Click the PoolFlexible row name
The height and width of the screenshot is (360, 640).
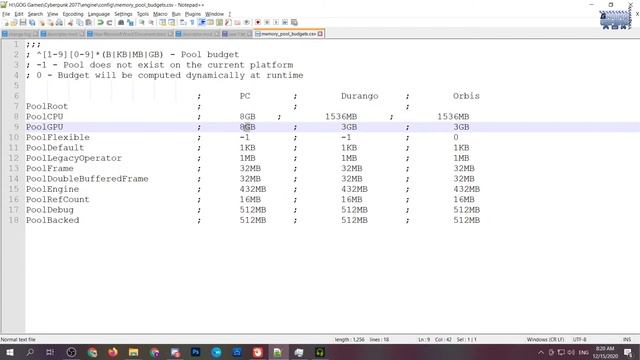point(58,138)
